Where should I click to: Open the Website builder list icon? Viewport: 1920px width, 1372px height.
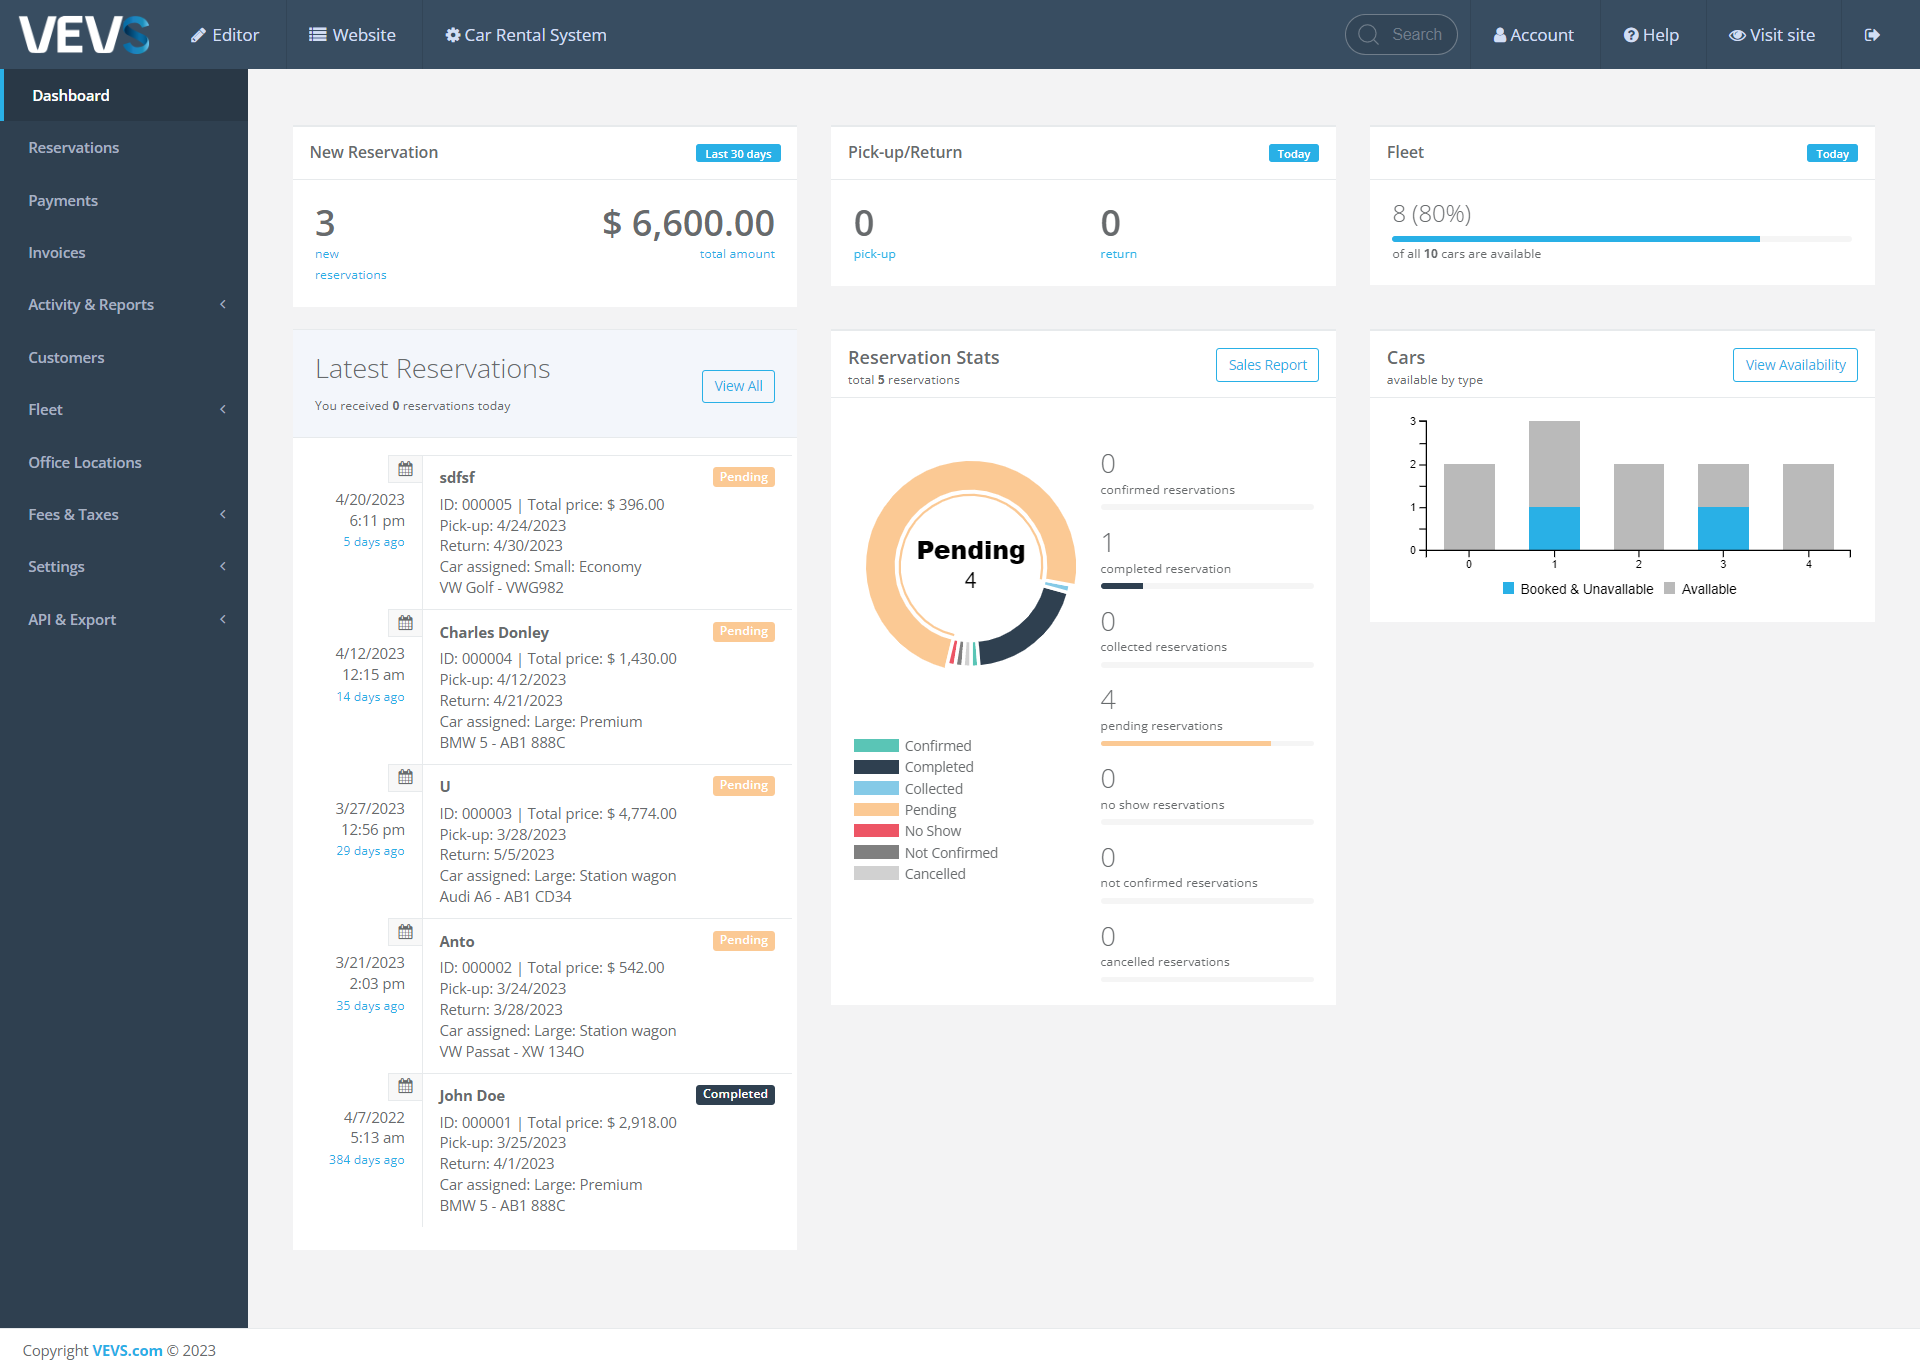coord(318,34)
